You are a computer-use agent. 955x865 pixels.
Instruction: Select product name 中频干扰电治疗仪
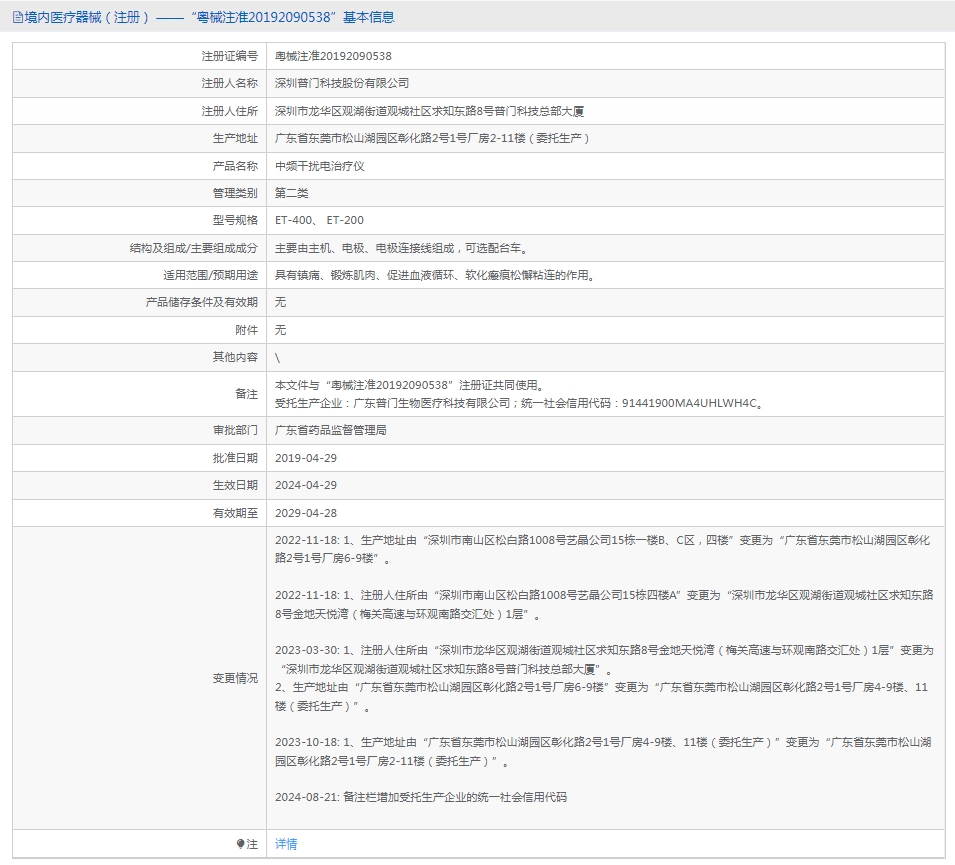click(x=320, y=166)
